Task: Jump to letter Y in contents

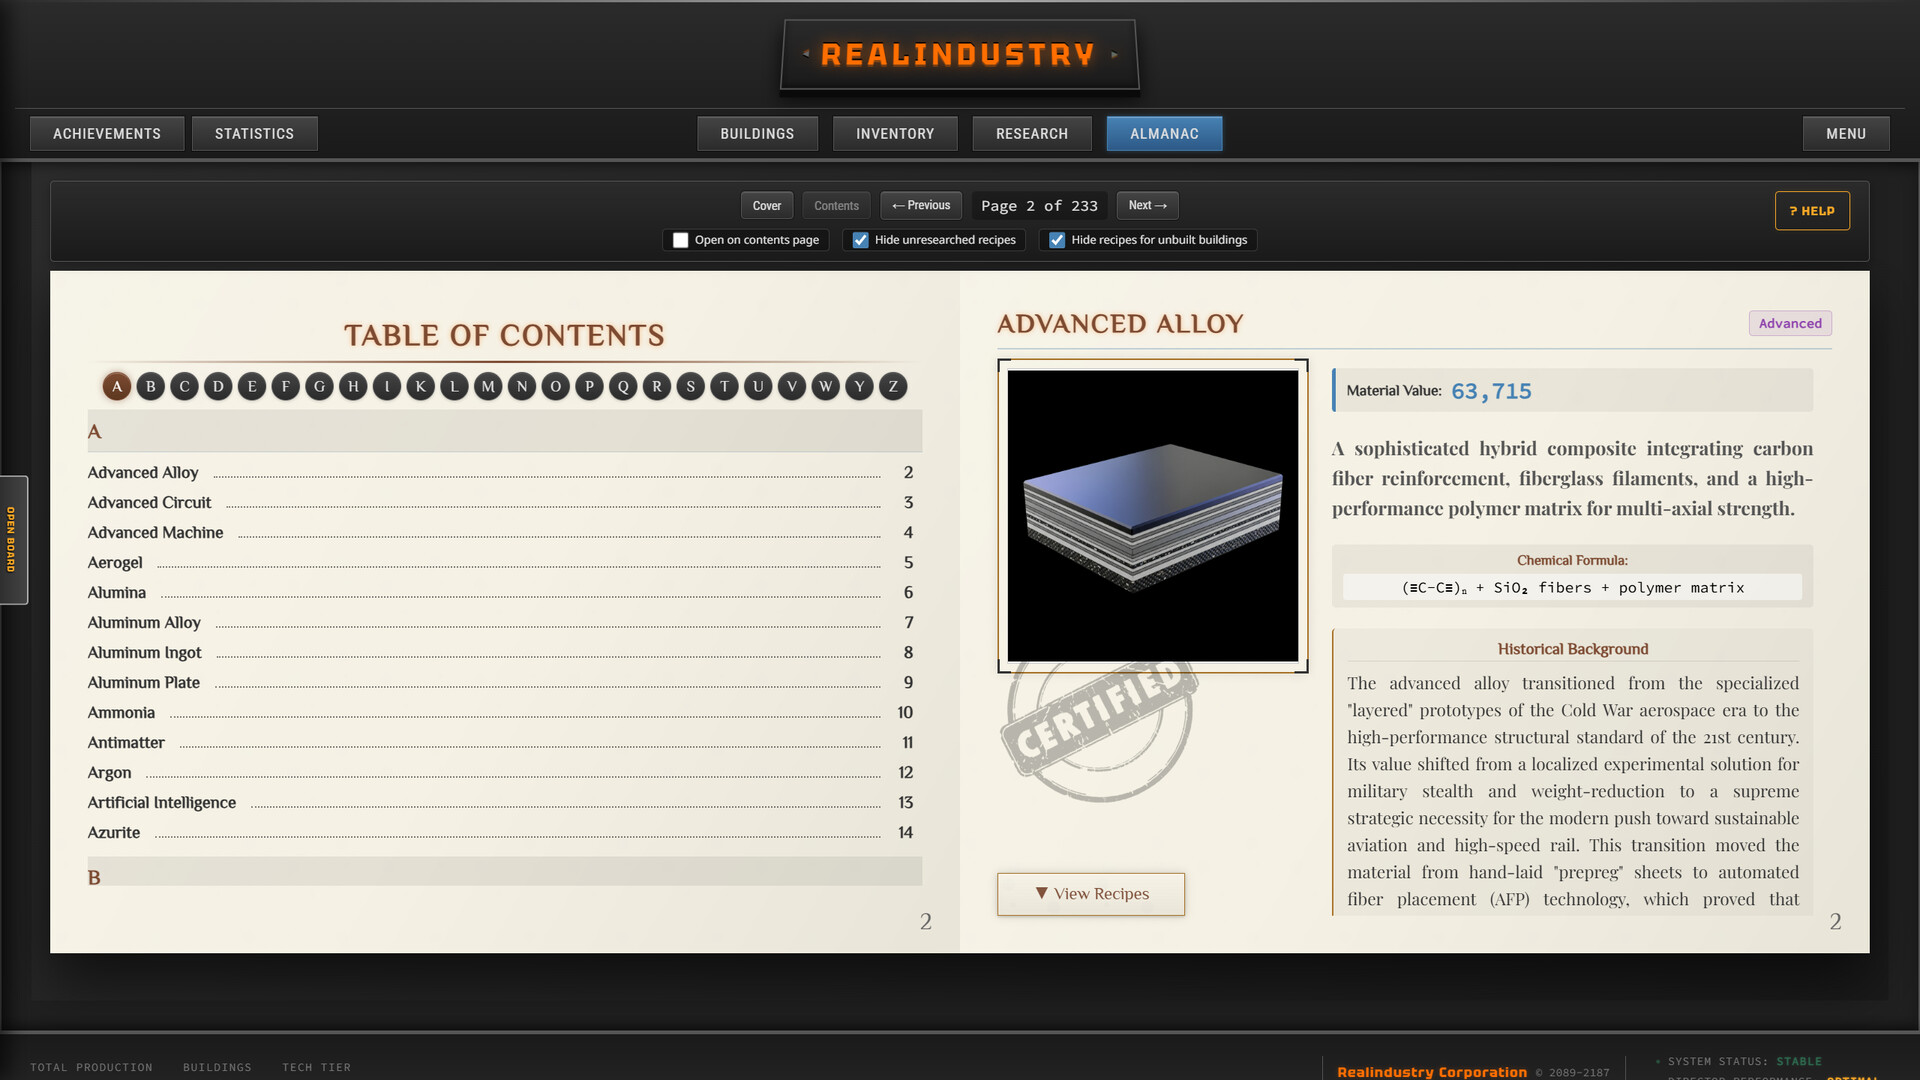Action: (860, 386)
